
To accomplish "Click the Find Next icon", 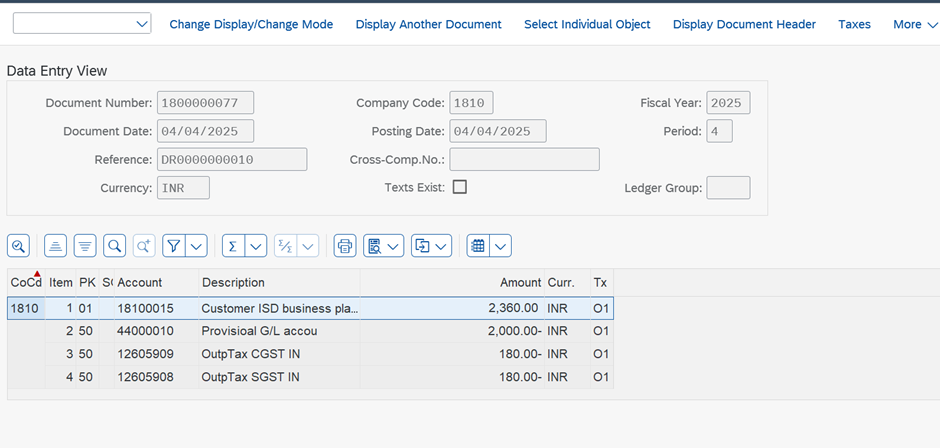I will (x=144, y=246).
